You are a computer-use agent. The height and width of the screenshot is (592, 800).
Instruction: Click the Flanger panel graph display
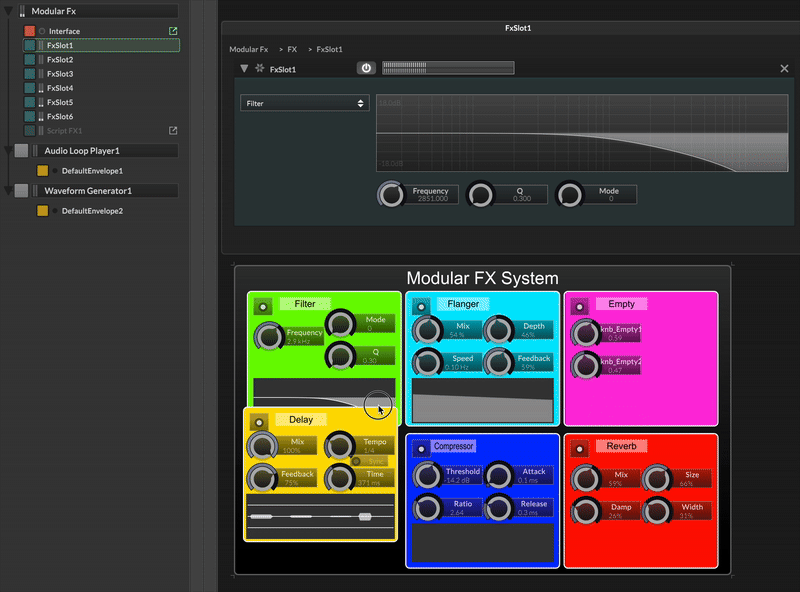pos(482,400)
